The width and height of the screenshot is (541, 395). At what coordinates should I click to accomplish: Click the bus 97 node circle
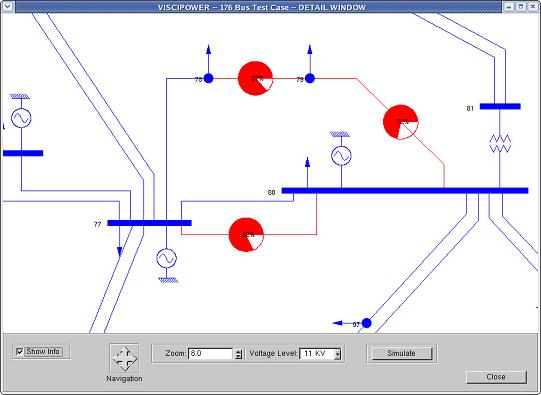coord(366,323)
